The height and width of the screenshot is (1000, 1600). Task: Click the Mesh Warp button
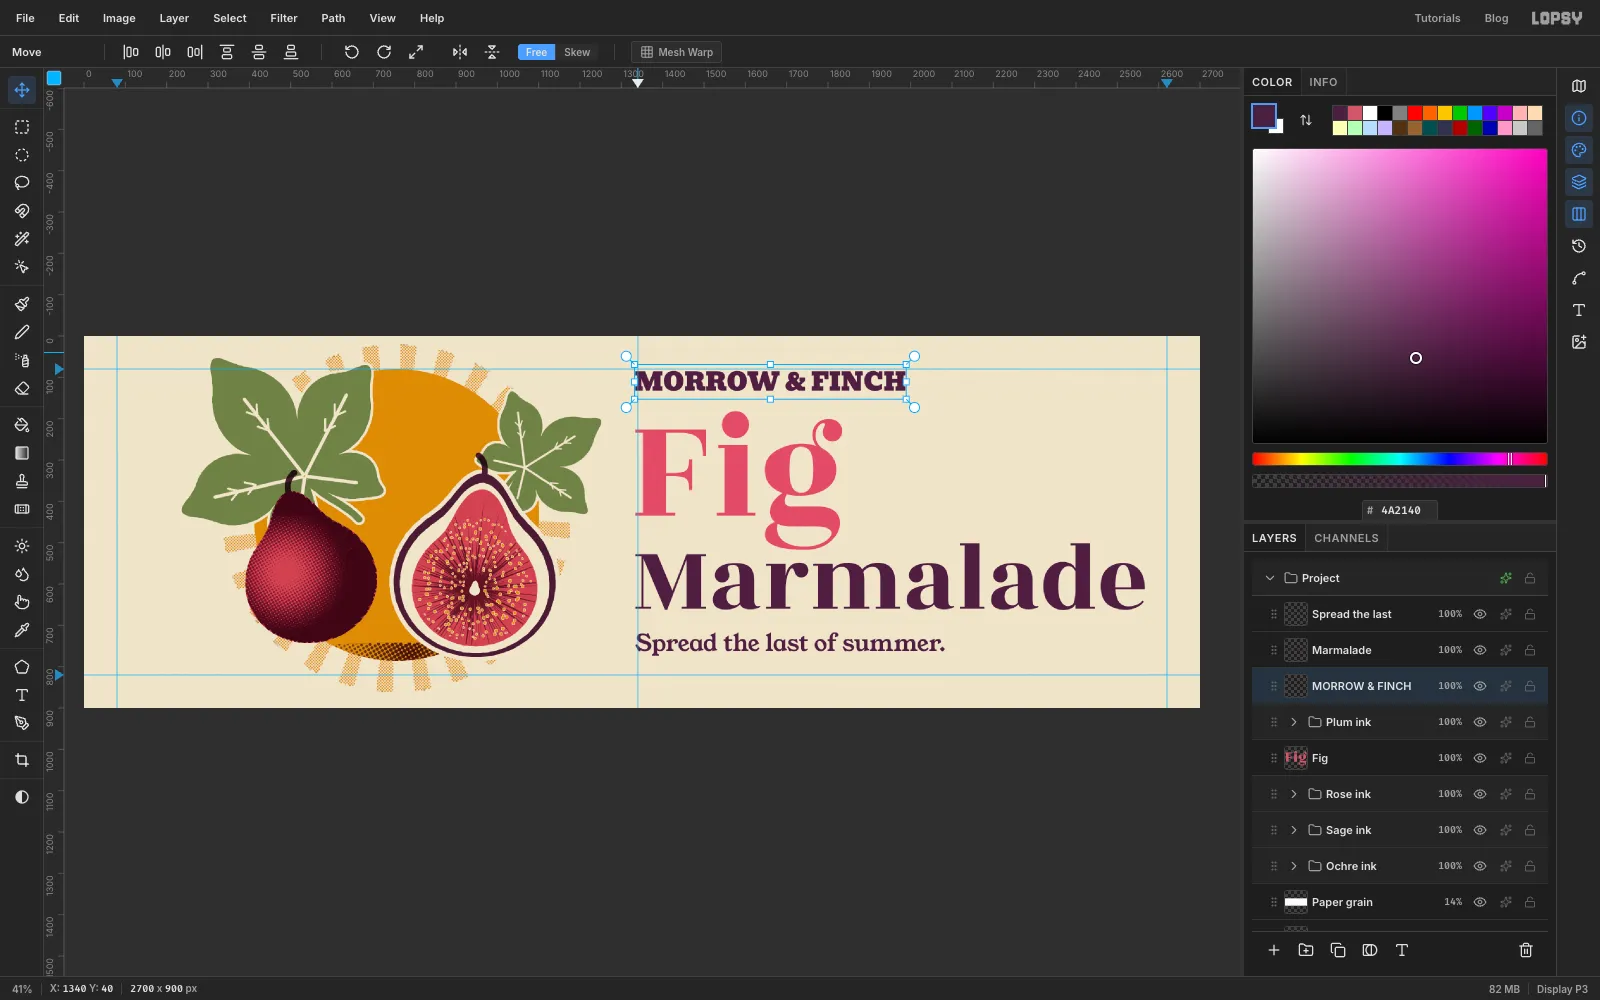coord(676,52)
